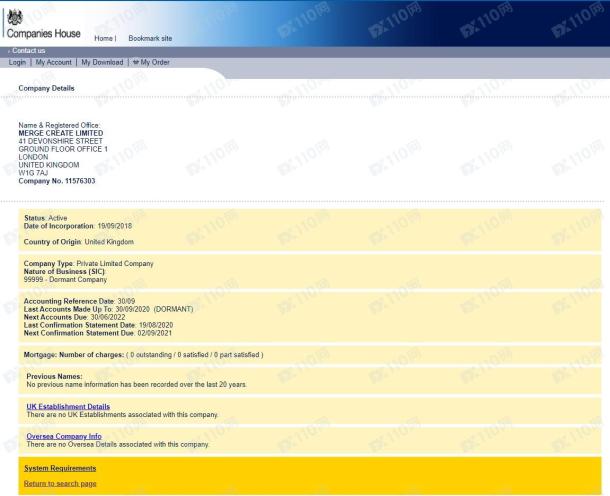Open My Download page
This screenshot has width=610, height=496.
coord(102,62)
